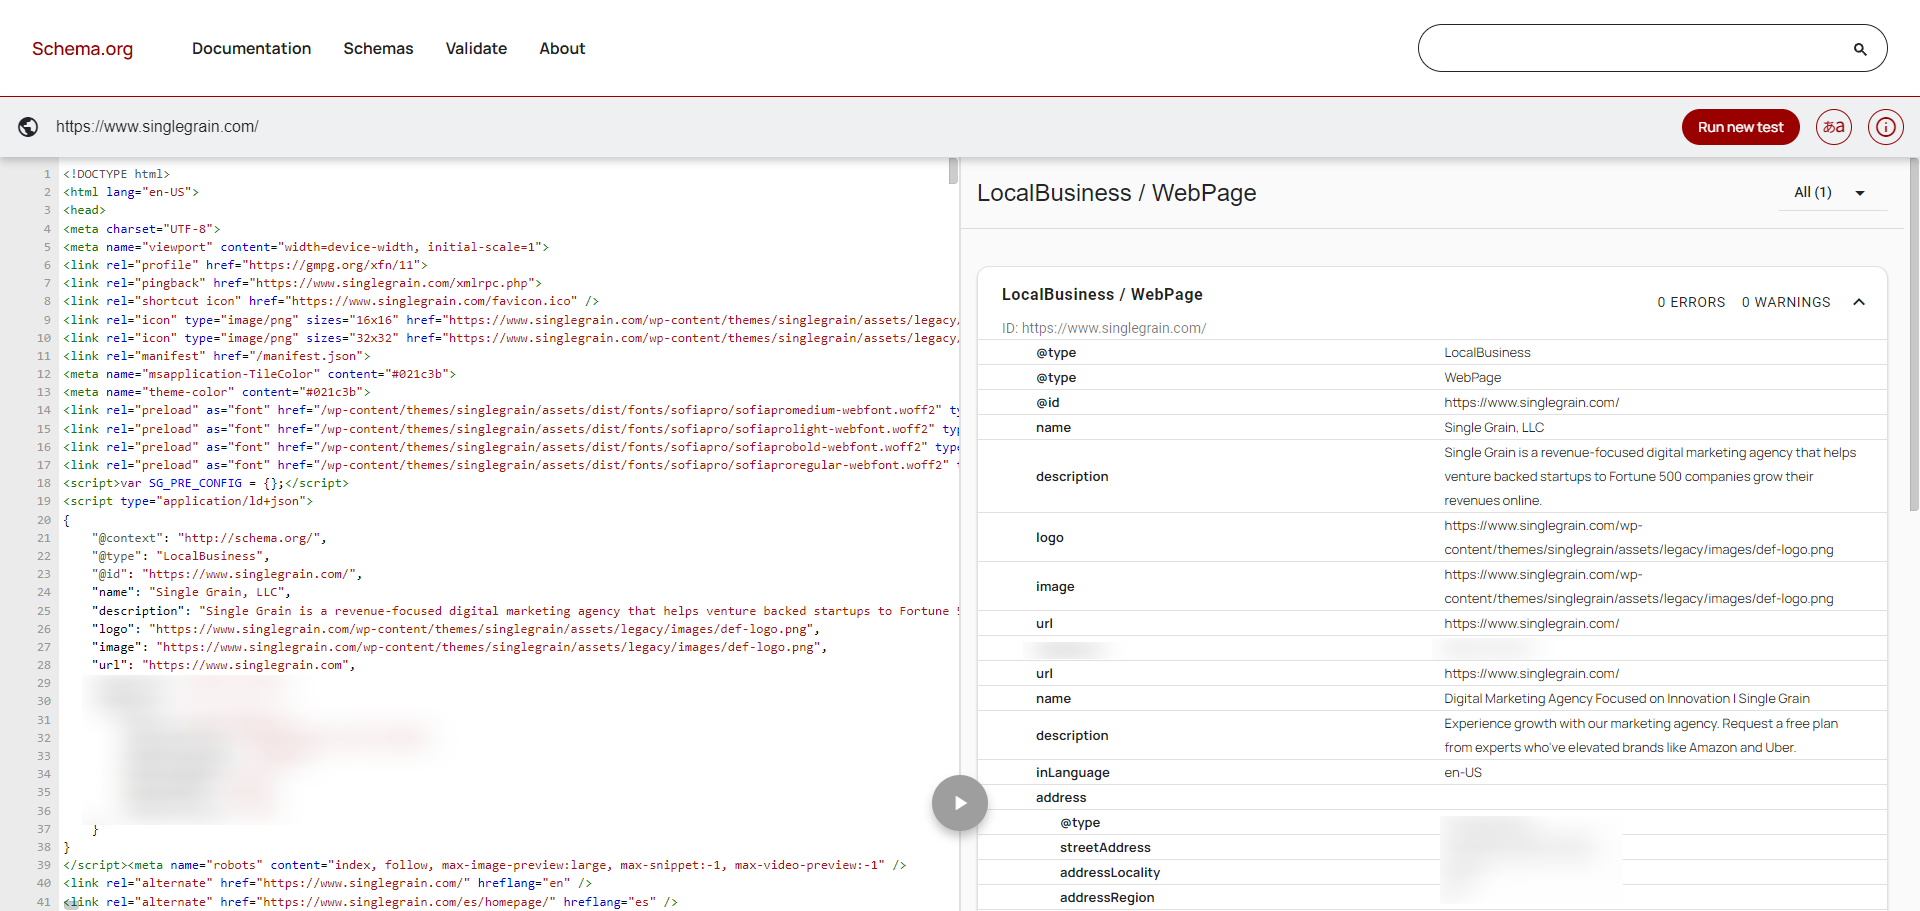This screenshot has height=911, width=1920.
Task: Click the "name": "Single Grain, LLC" code line
Action: click(191, 592)
